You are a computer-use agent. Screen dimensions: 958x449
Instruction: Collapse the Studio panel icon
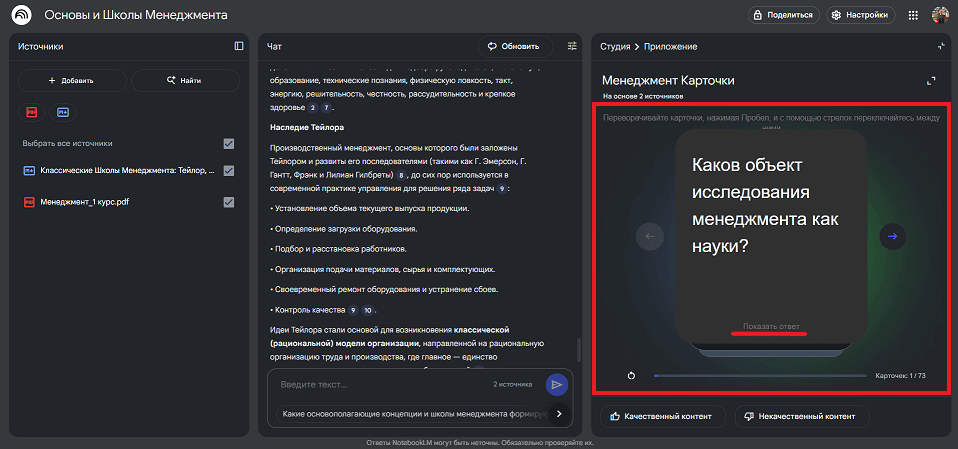[x=942, y=46]
